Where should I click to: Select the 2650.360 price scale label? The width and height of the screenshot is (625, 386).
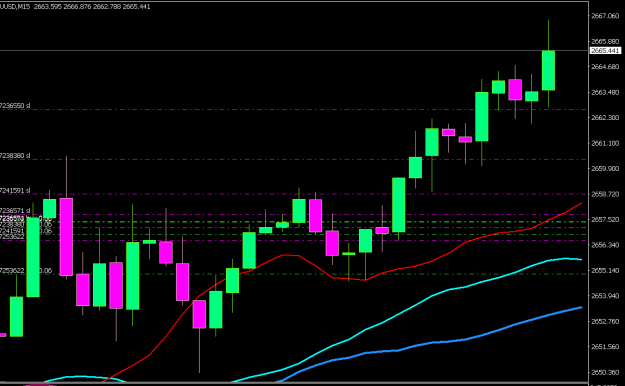[x=605, y=372]
